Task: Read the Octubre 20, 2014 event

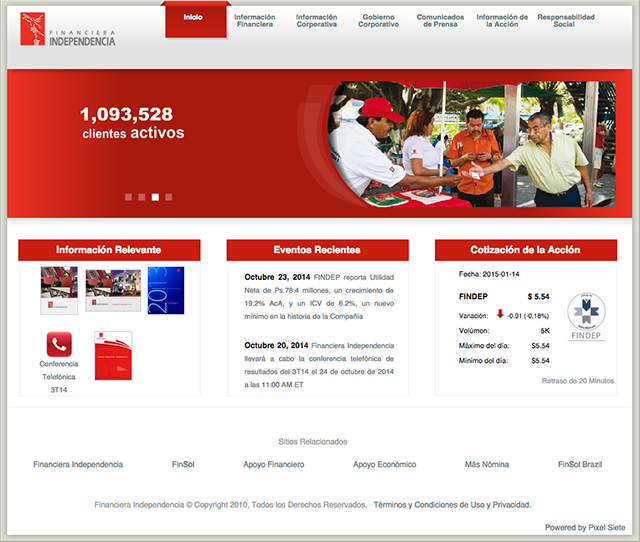Action: pyautogui.click(x=319, y=365)
